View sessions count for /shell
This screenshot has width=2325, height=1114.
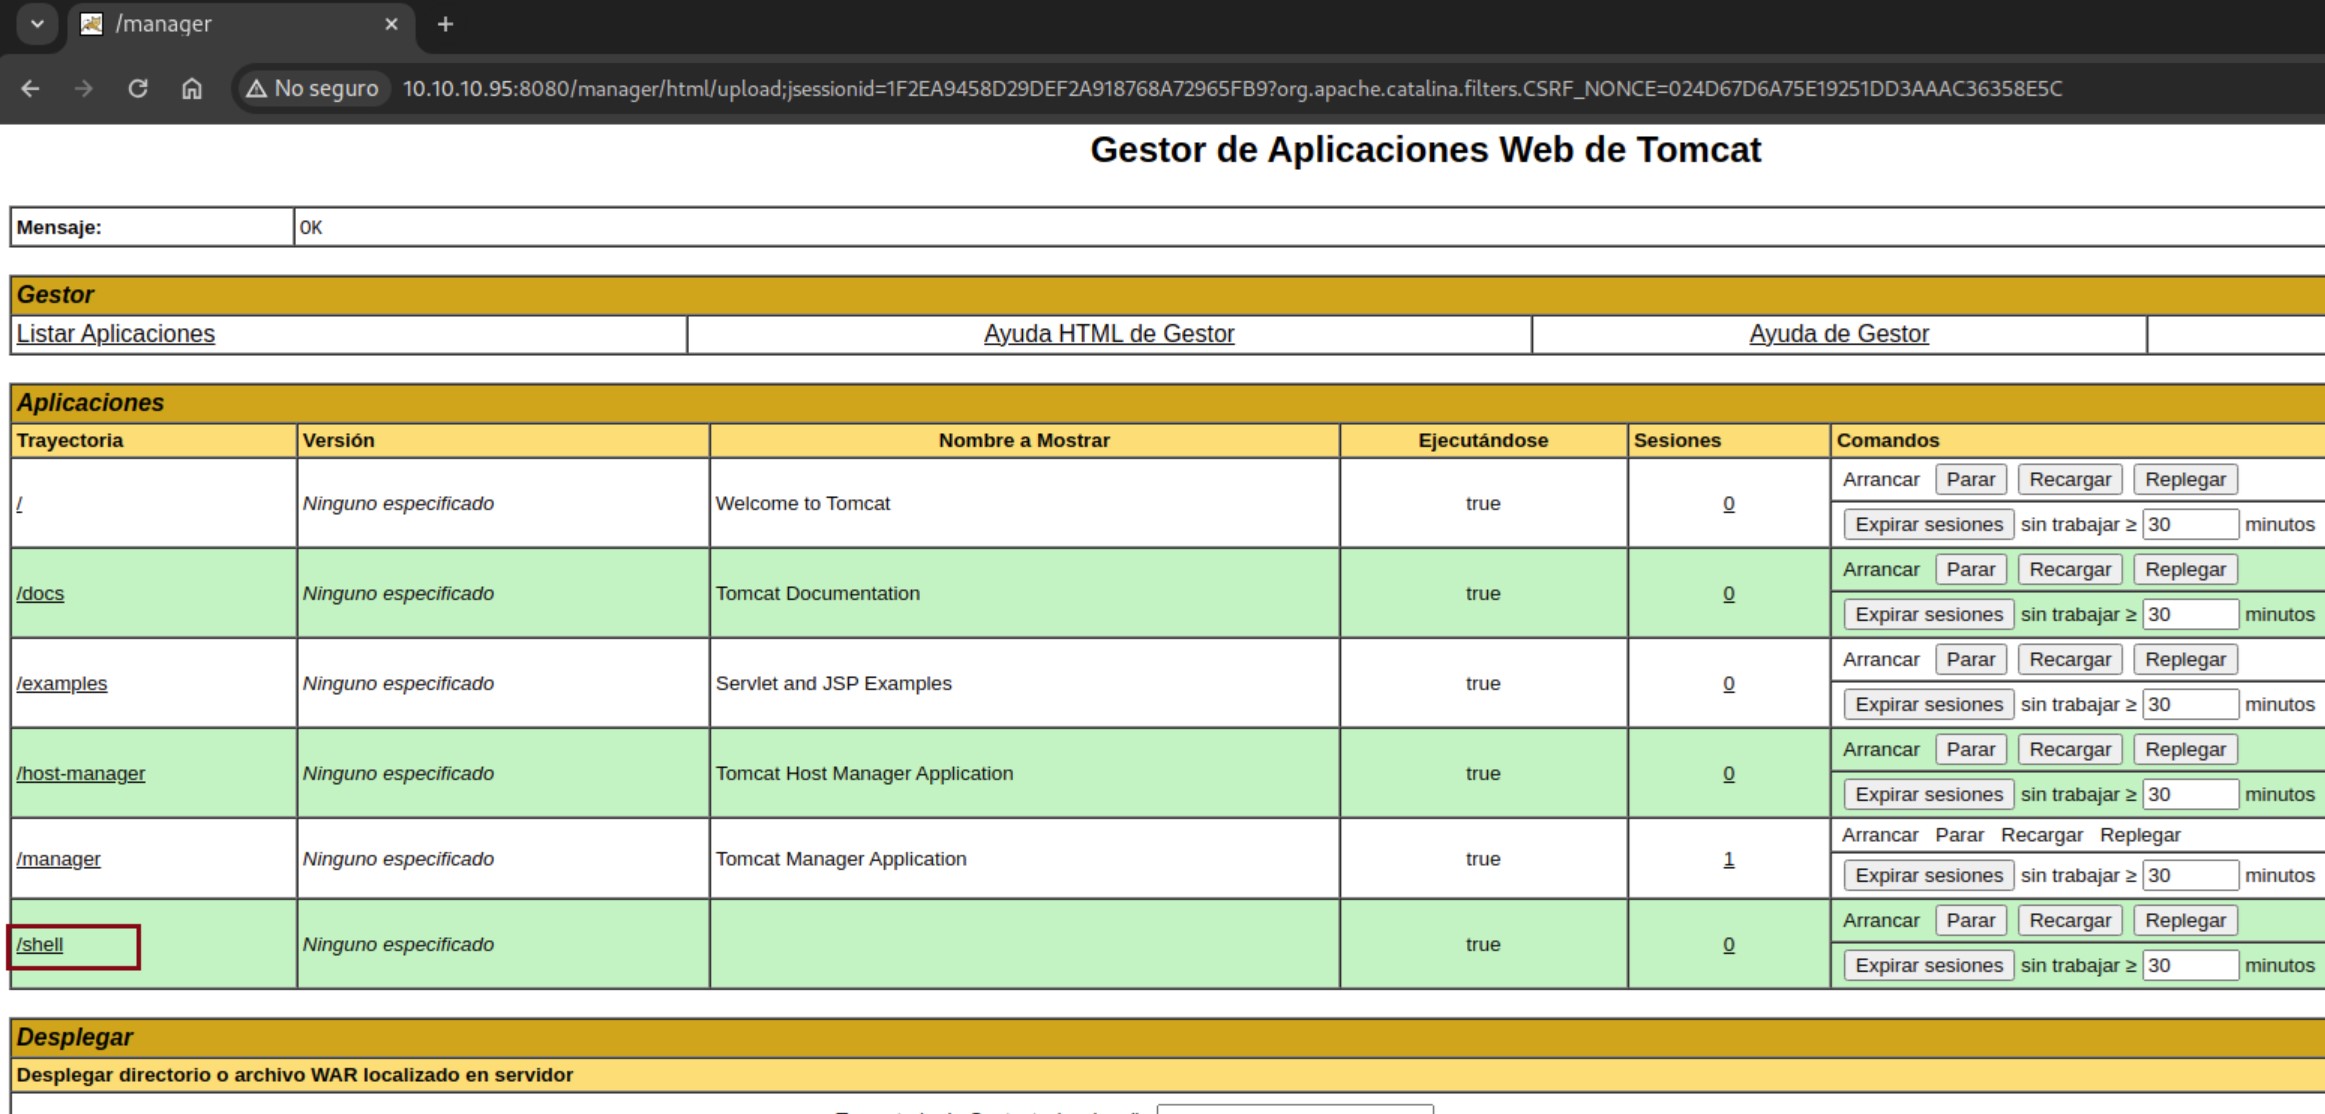tap(1729, 945)
